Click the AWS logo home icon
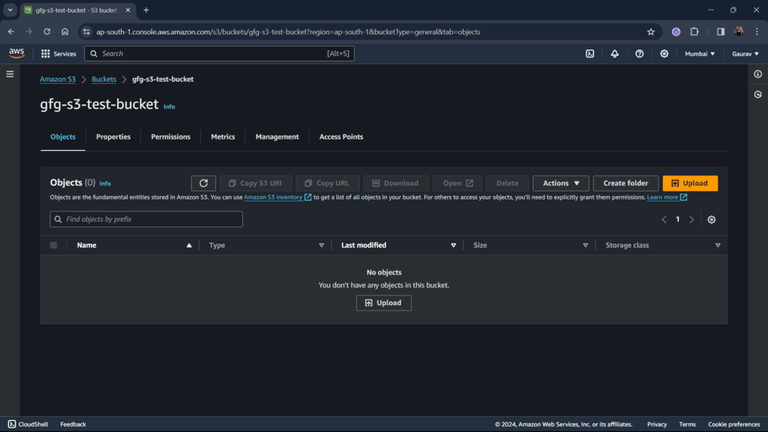768x432 pixels. [17, 53]
